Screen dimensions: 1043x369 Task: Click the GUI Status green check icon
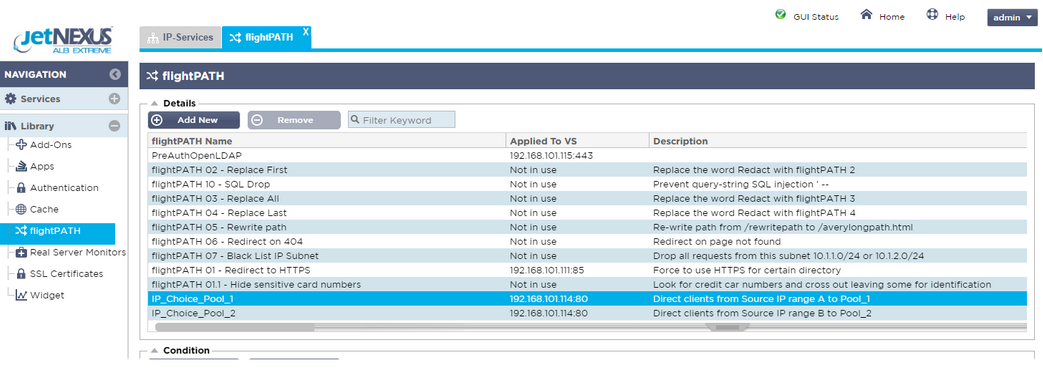click(780, 15)
